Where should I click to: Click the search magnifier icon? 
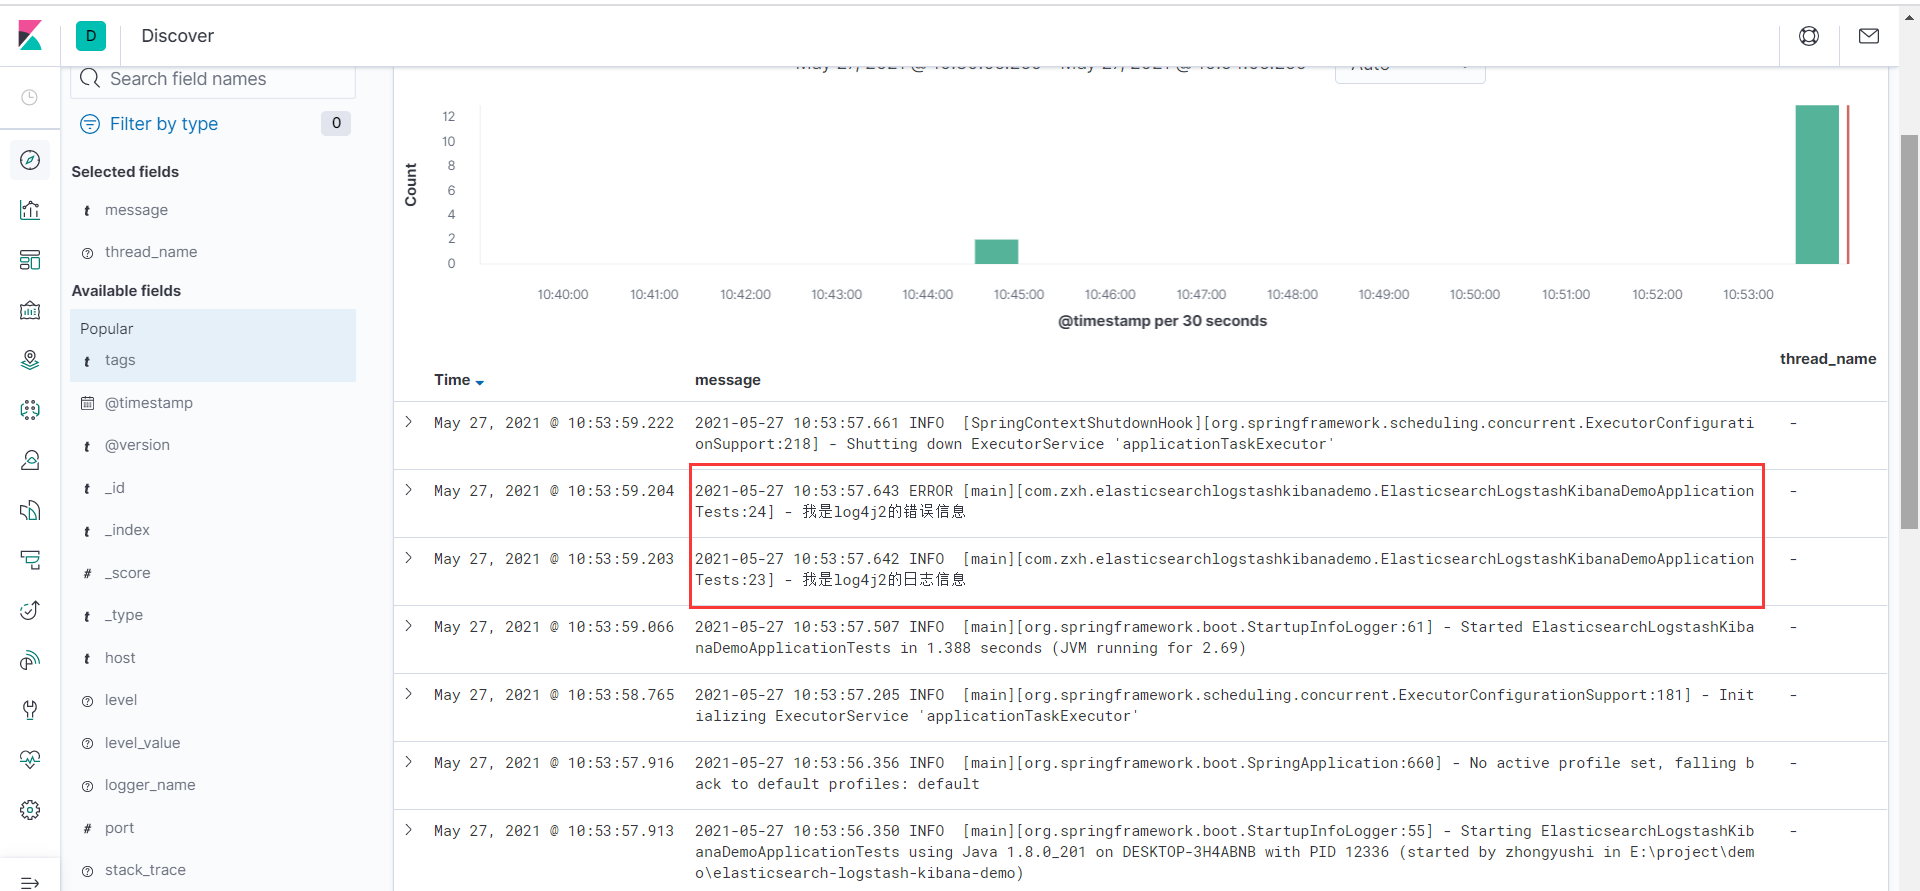pos(90,78)
